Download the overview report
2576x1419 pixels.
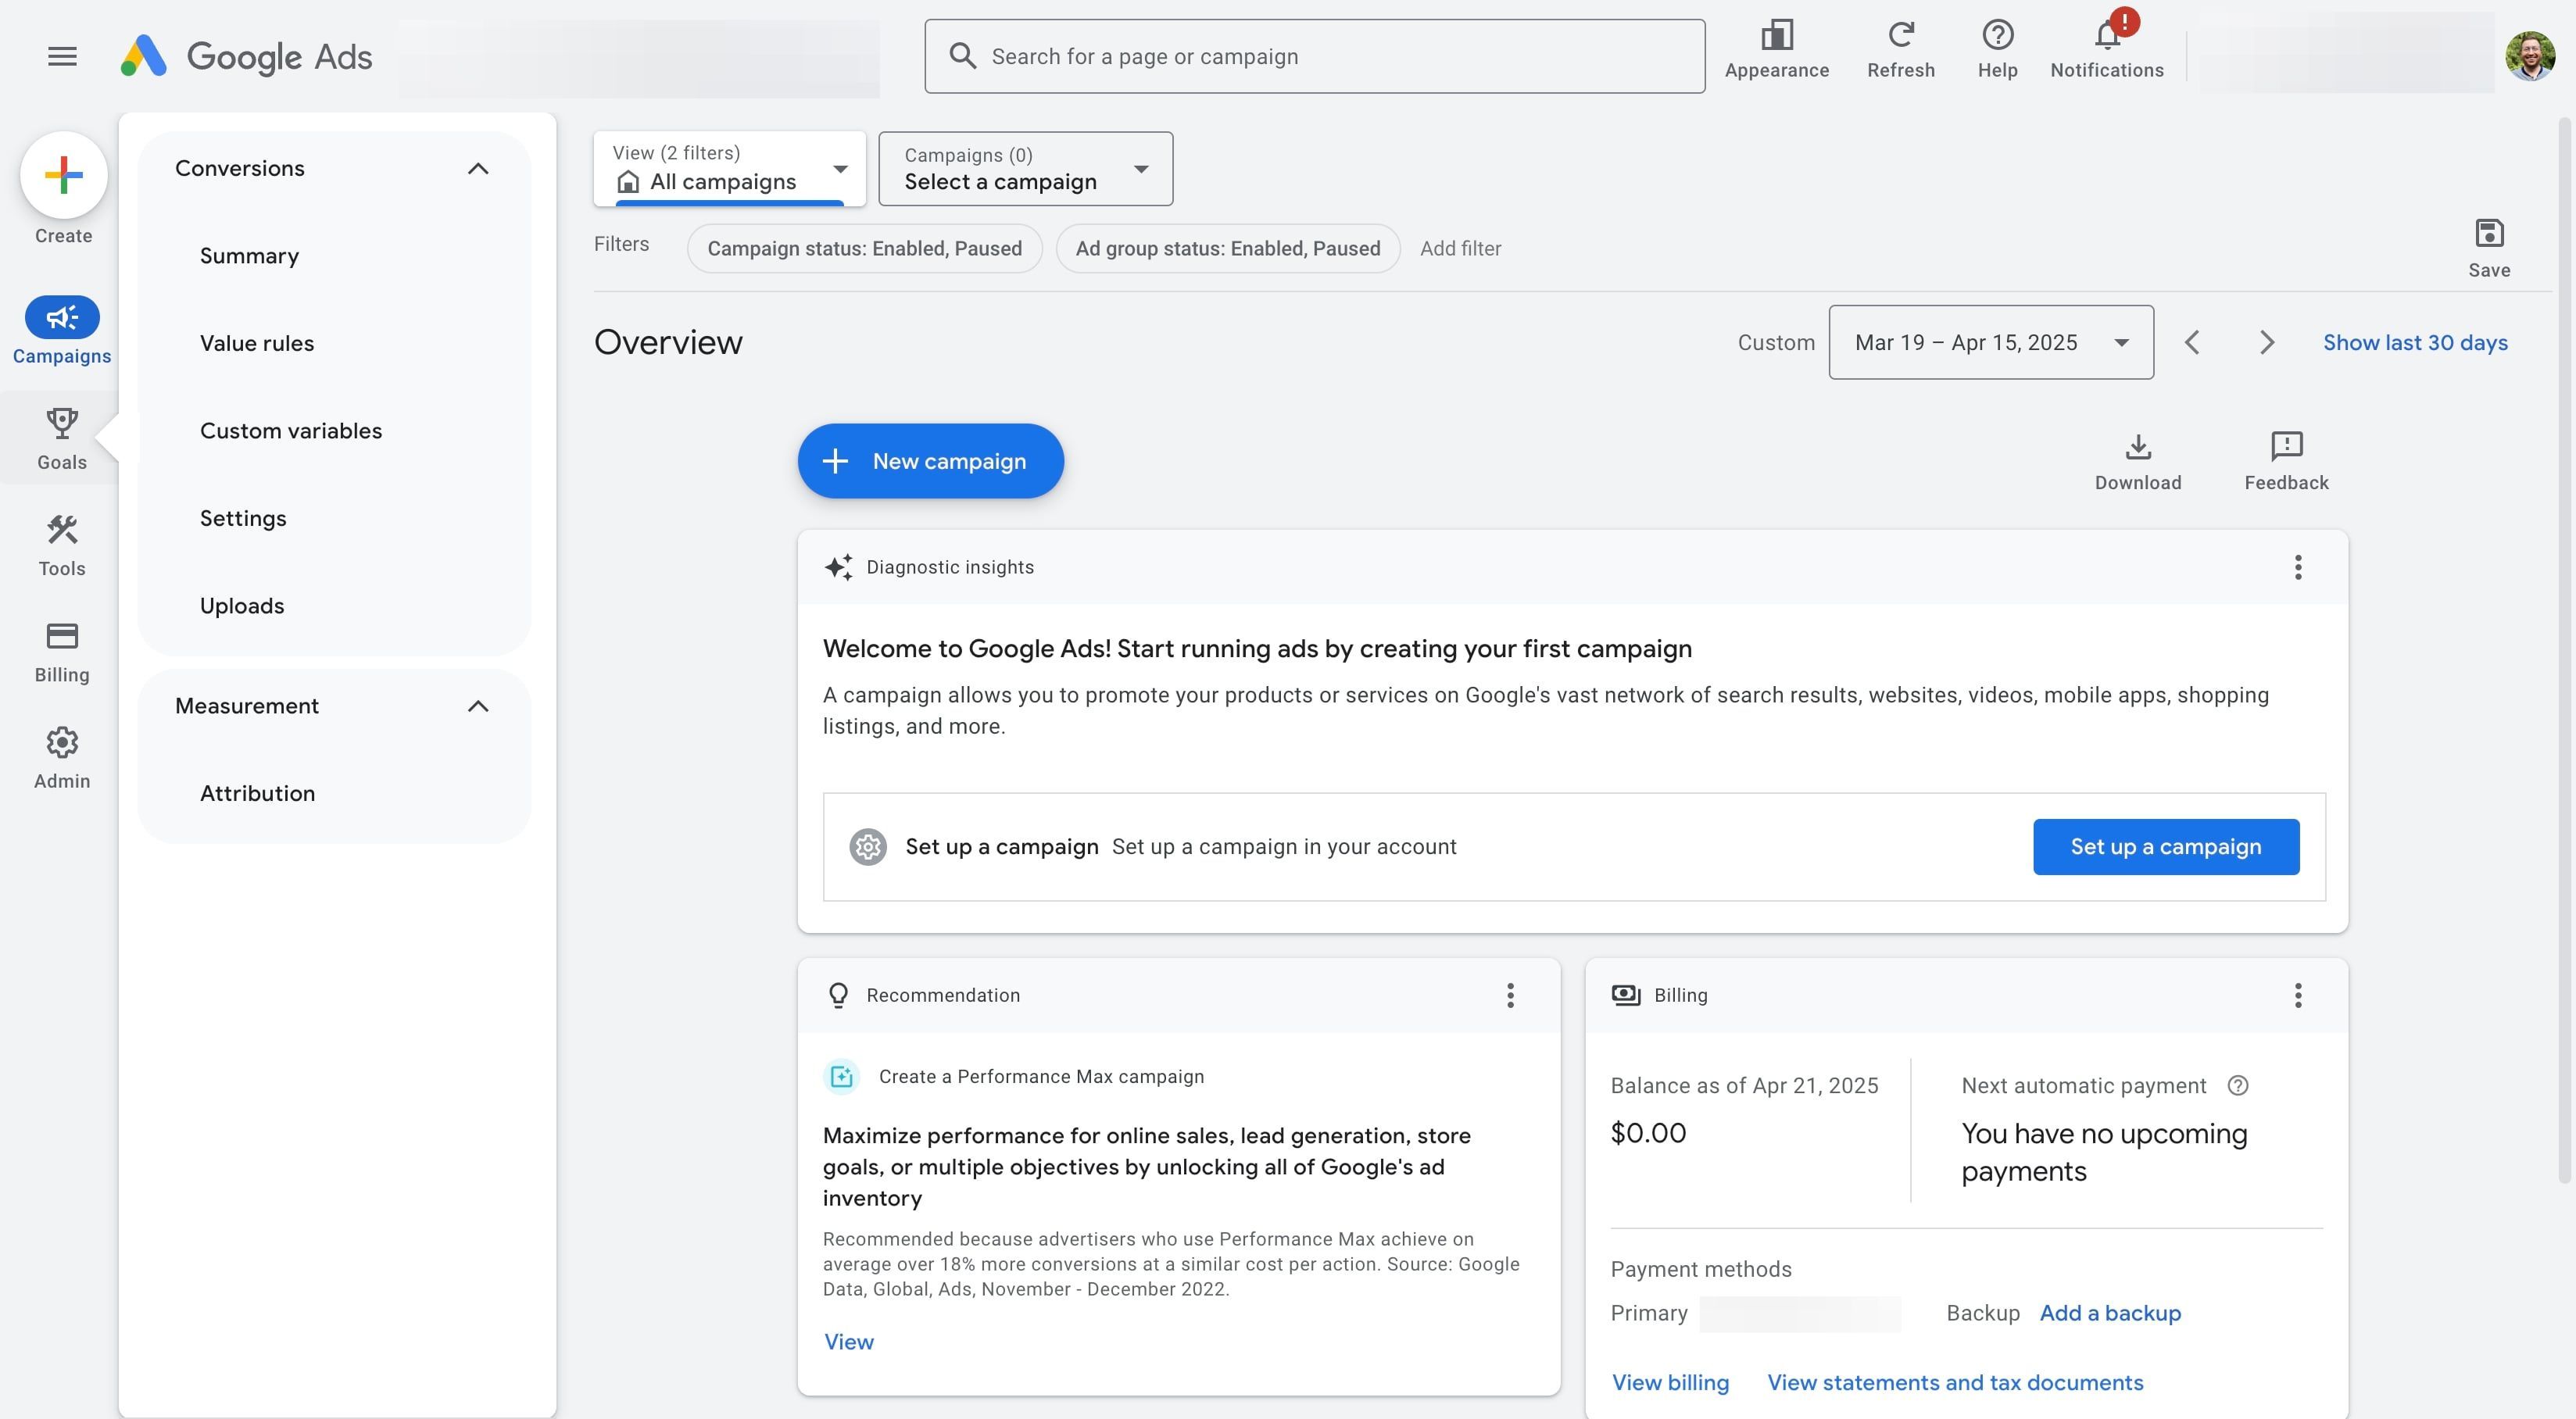tap(2138, 461)
